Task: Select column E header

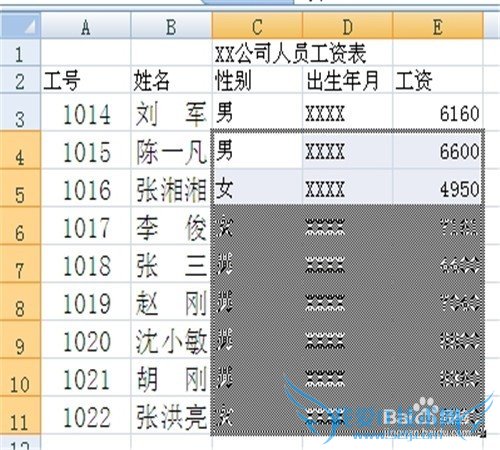Action: [438, 26]
